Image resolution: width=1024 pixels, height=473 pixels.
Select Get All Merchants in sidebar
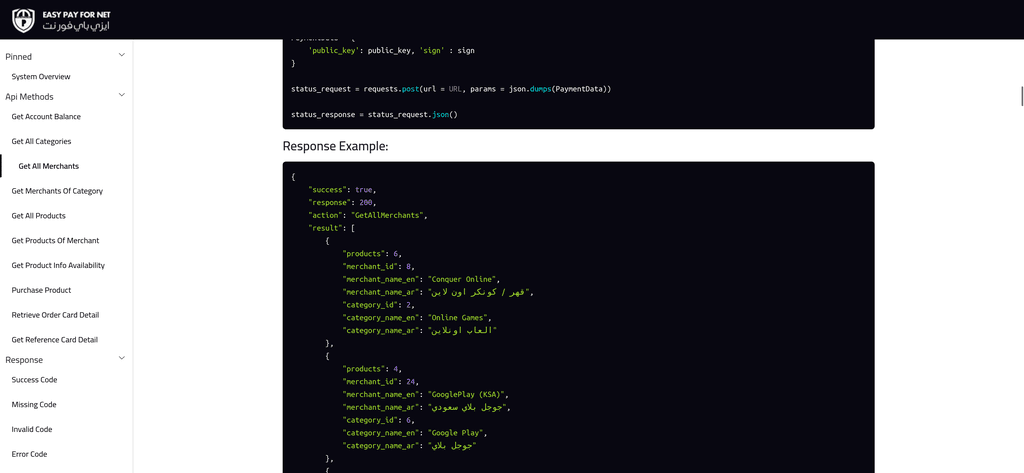[48, 167]
